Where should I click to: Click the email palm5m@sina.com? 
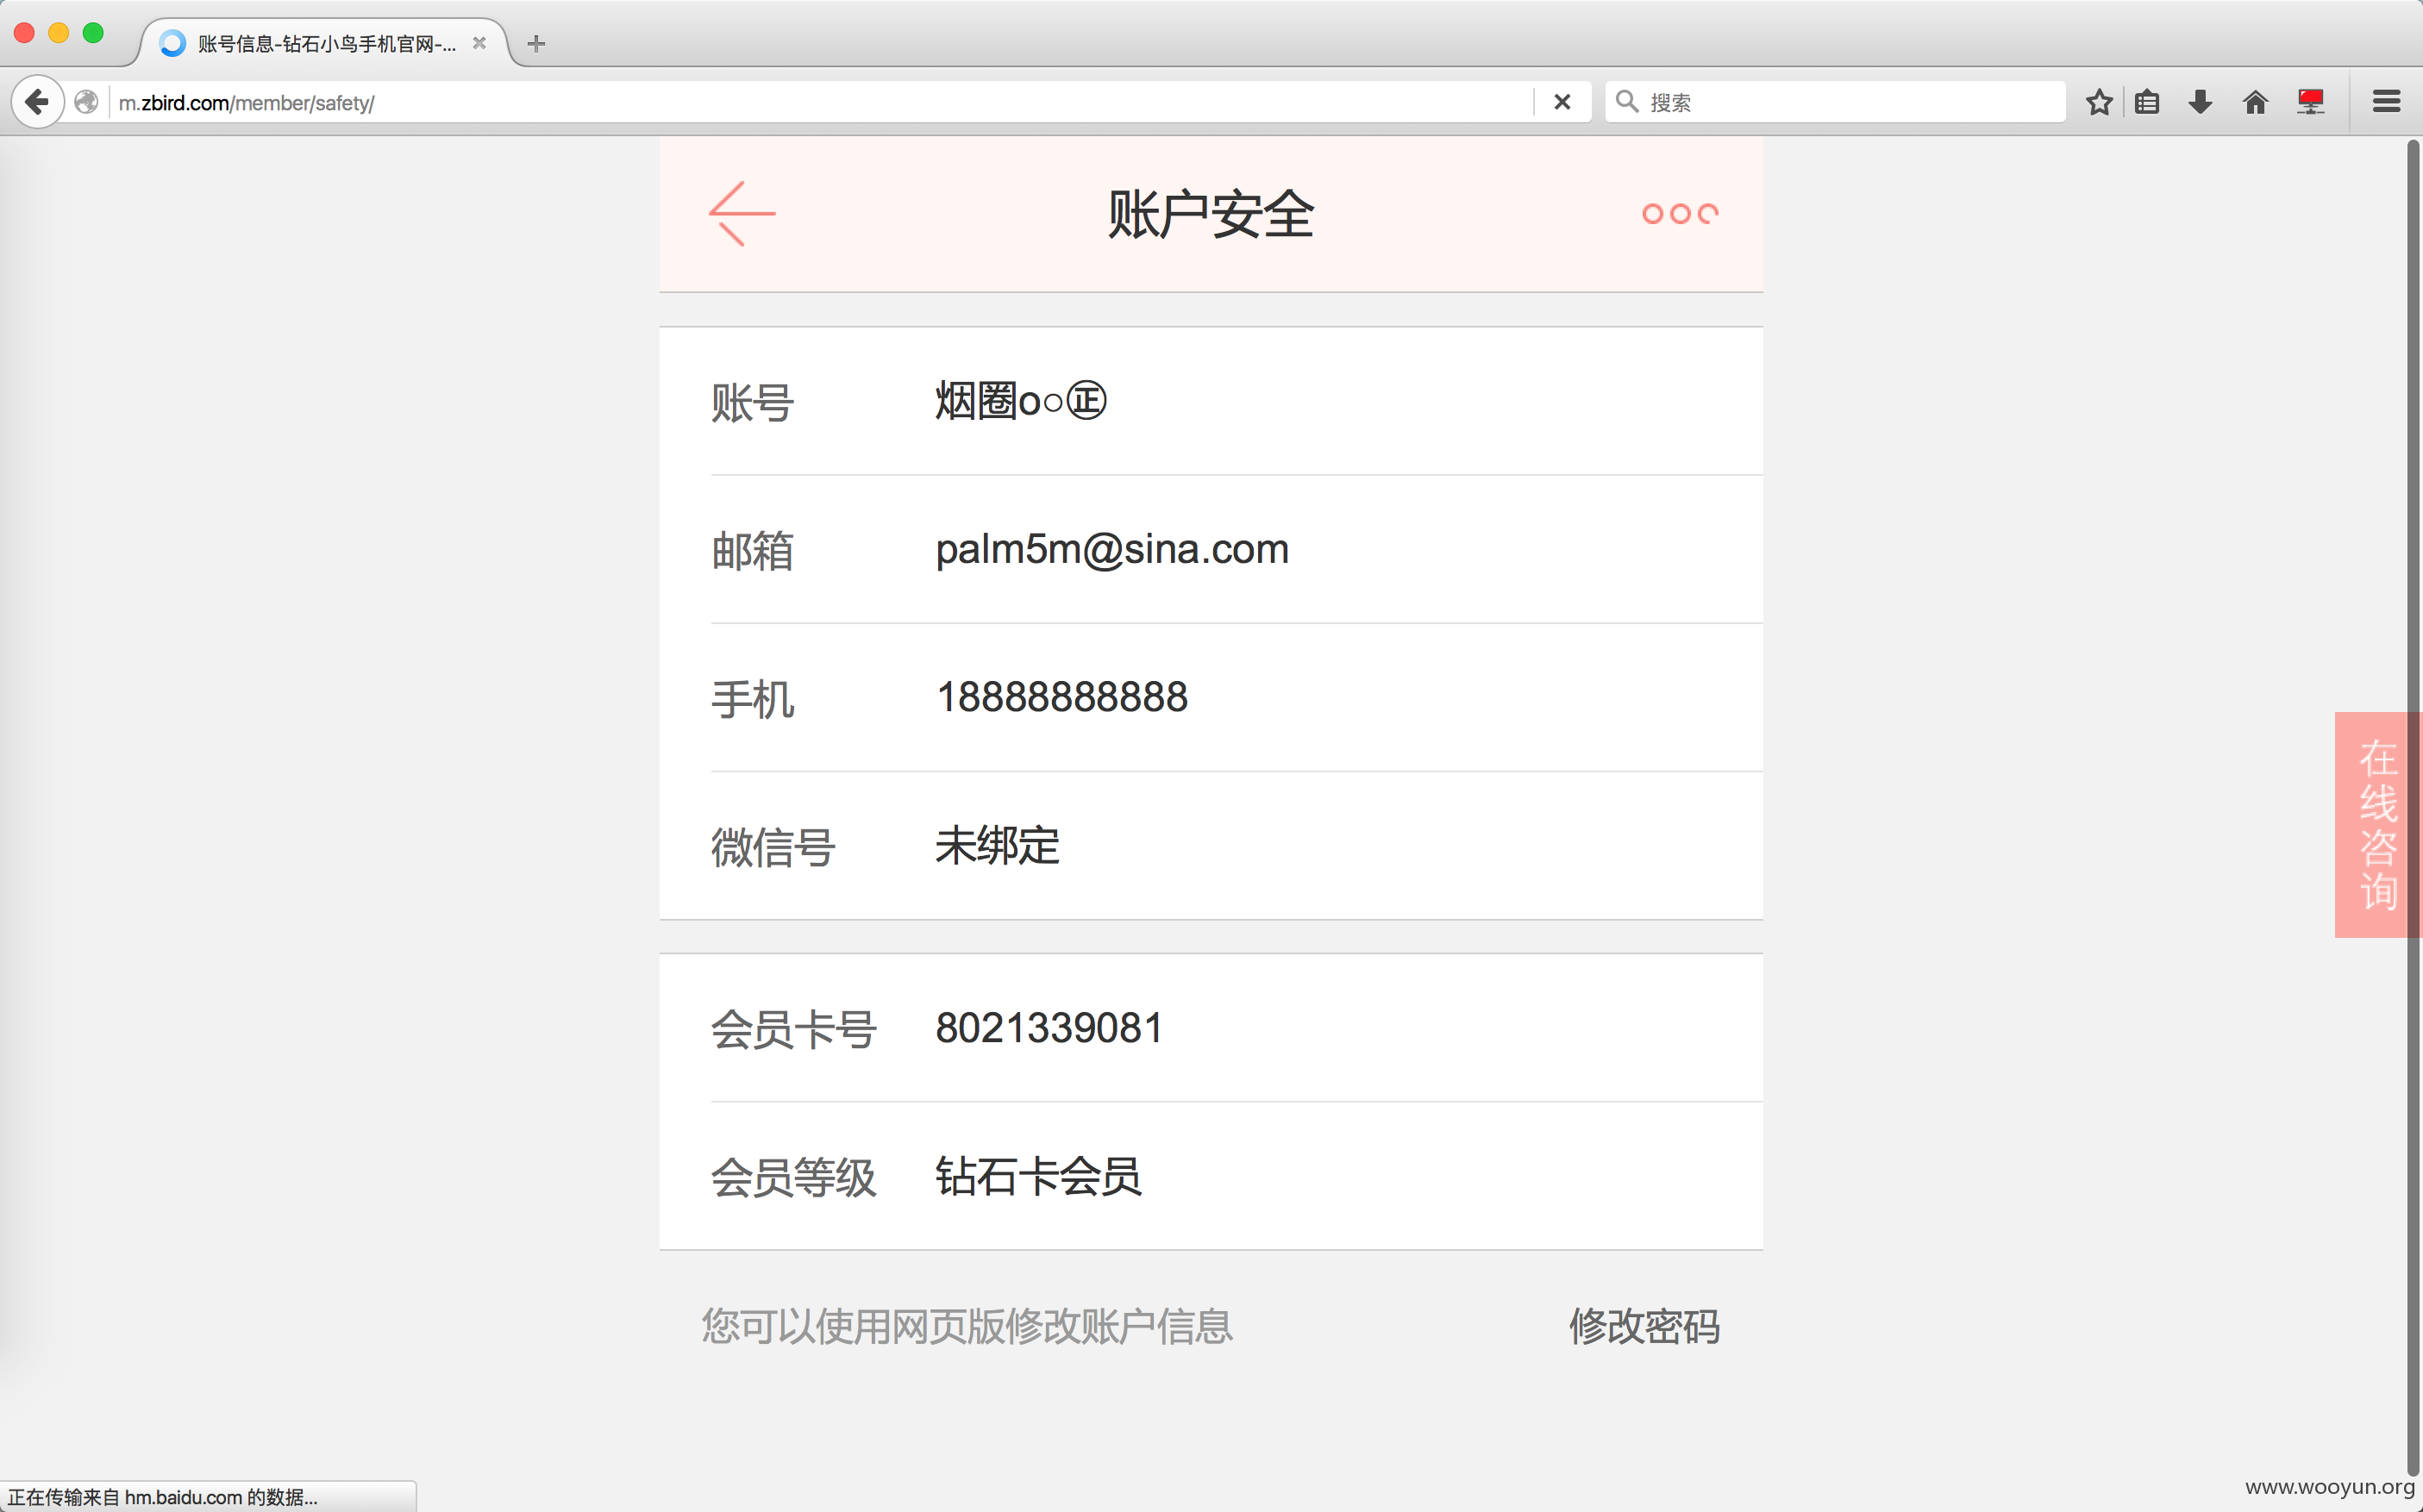click(1112, 549)
